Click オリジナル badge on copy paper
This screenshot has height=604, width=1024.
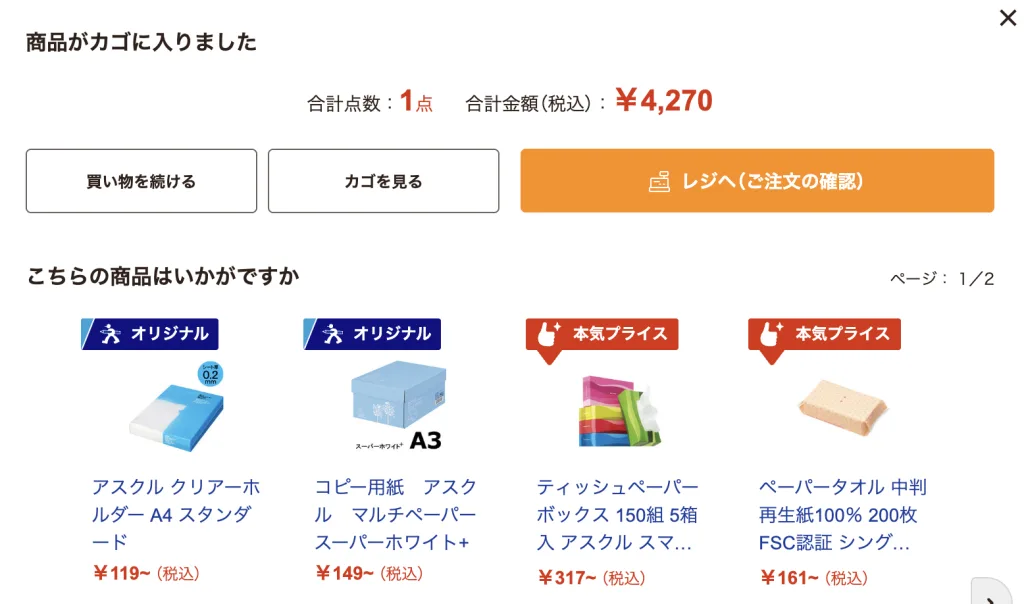372,334
